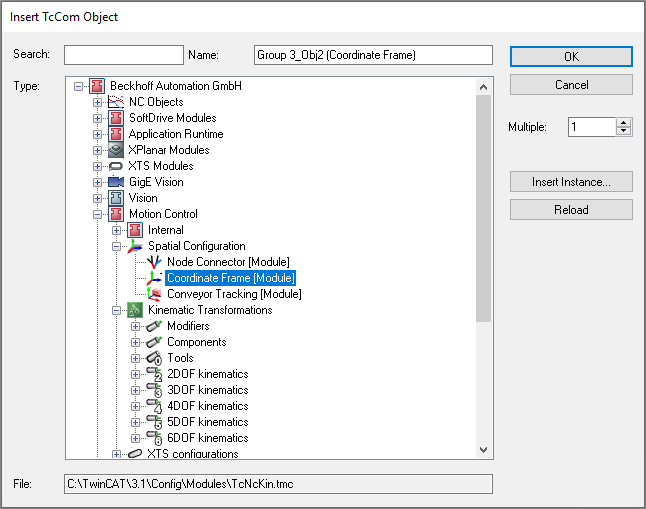Collapse the Spatial Configuration node
The width and height of the screenshot is (646, 509).
click(116, 246)
